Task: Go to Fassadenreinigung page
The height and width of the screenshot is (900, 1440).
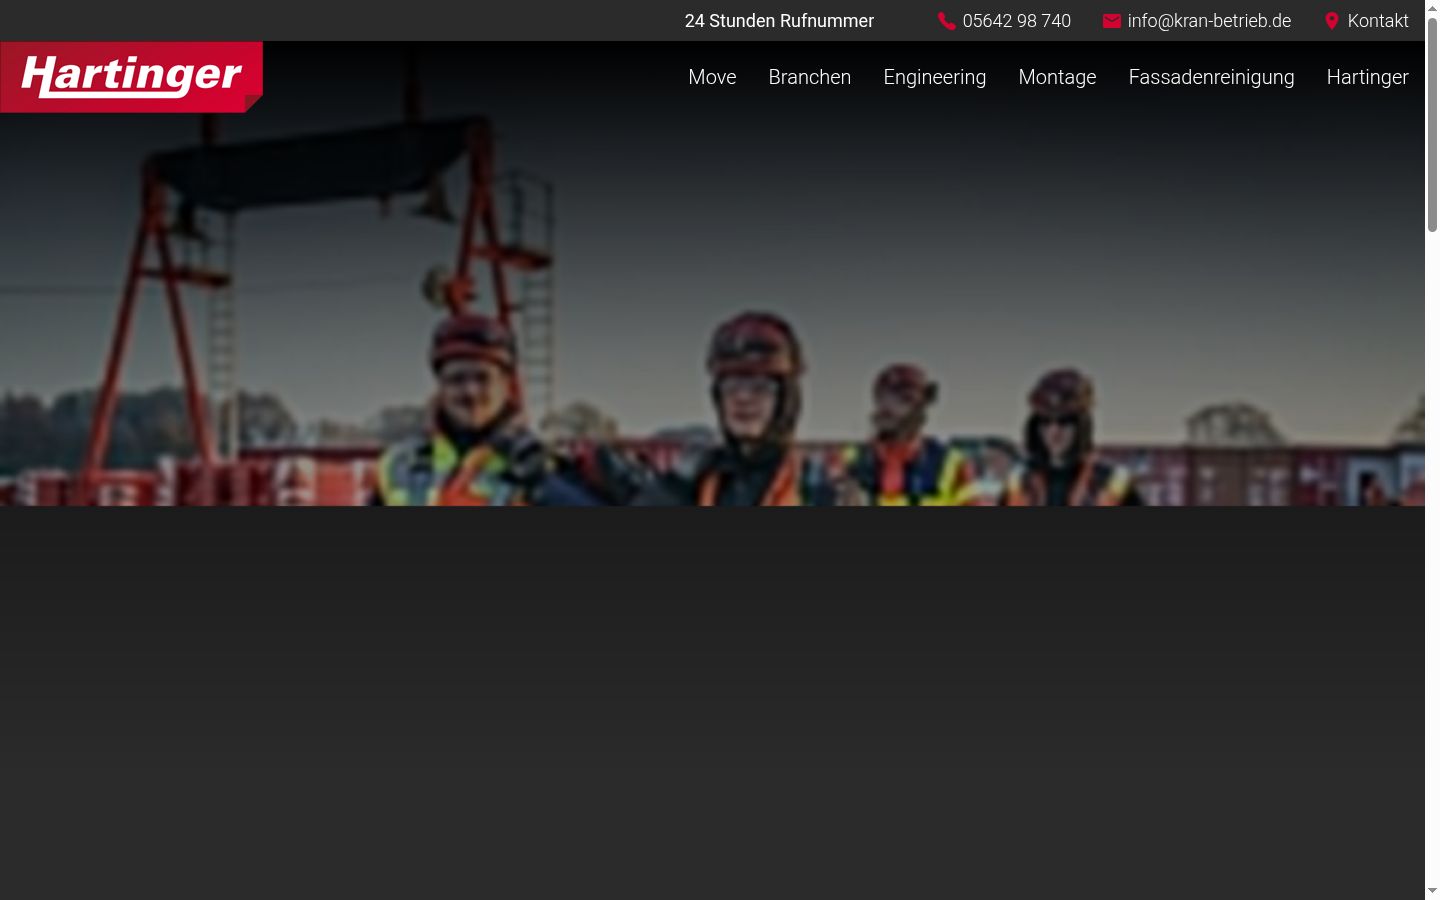Action: (1211, 77)
